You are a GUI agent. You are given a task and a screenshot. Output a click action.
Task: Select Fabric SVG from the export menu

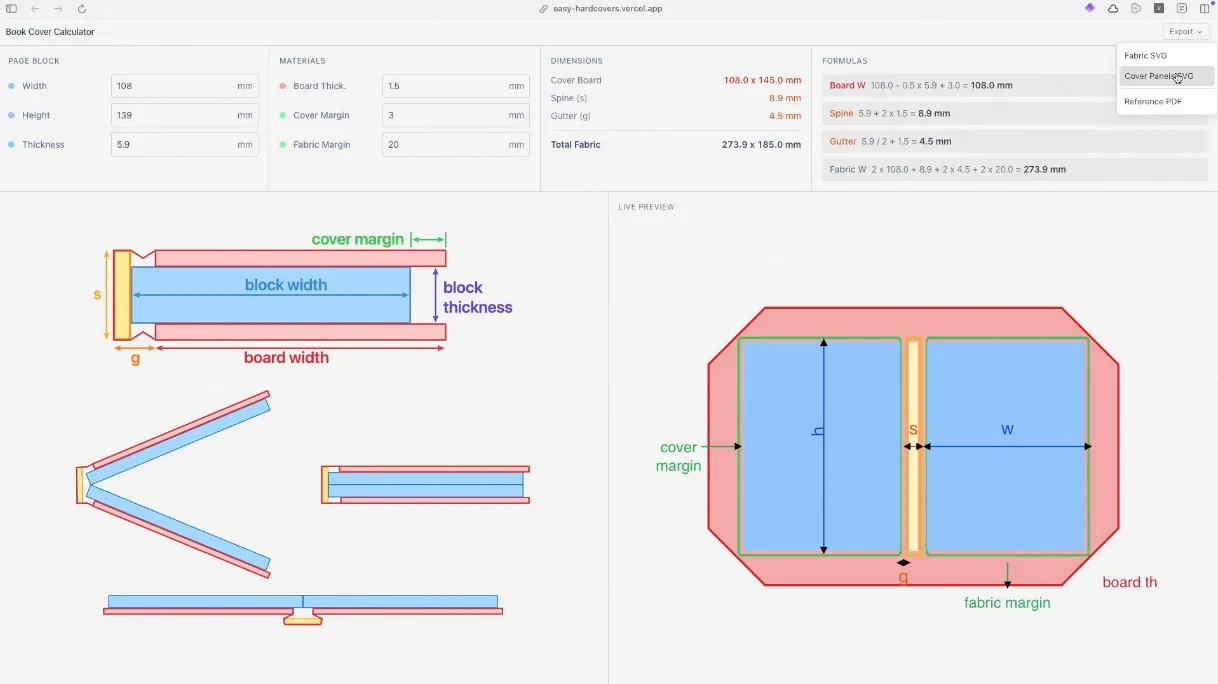click(1145, 56)
